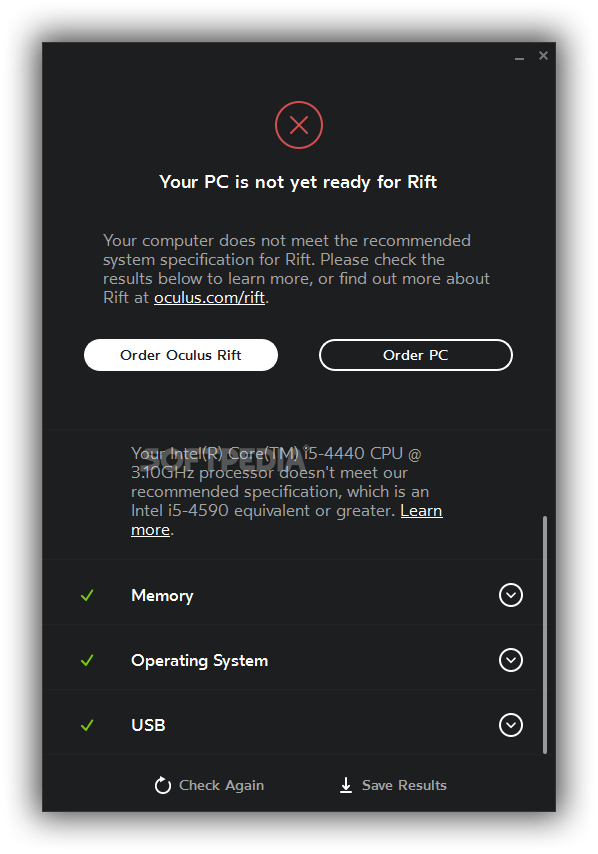Click the green checkmark next to Operating System
Screen dimensions: 598x854
click(x=88, y=660)
